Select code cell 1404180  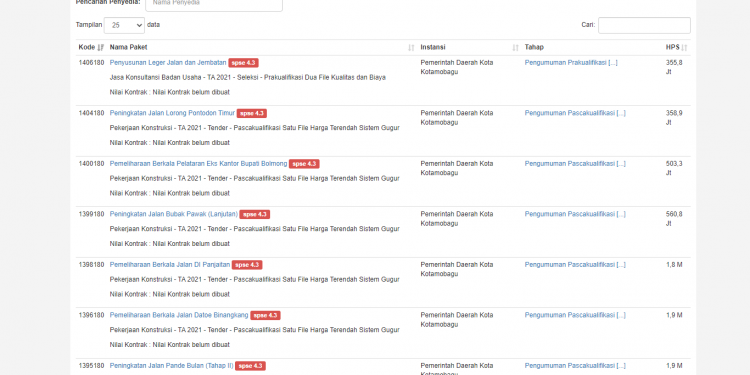[x=91, y=113]
